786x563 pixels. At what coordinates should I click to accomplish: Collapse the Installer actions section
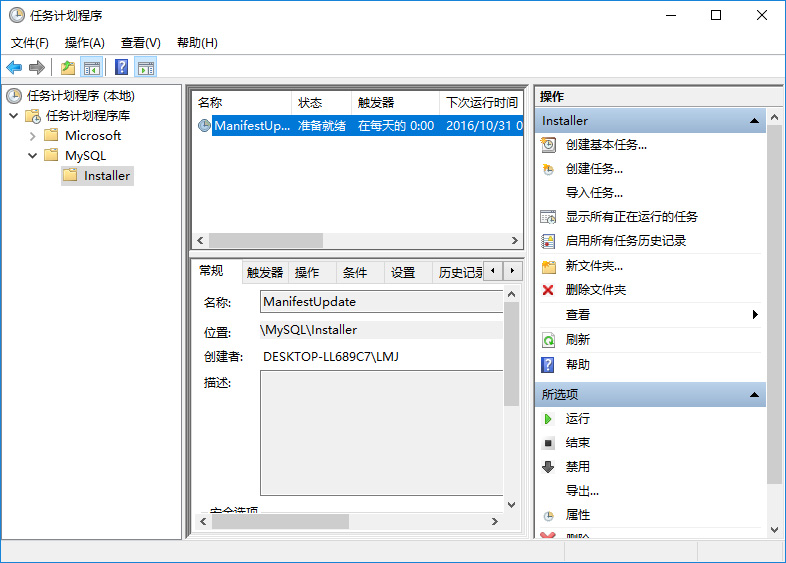coord(755,121)
